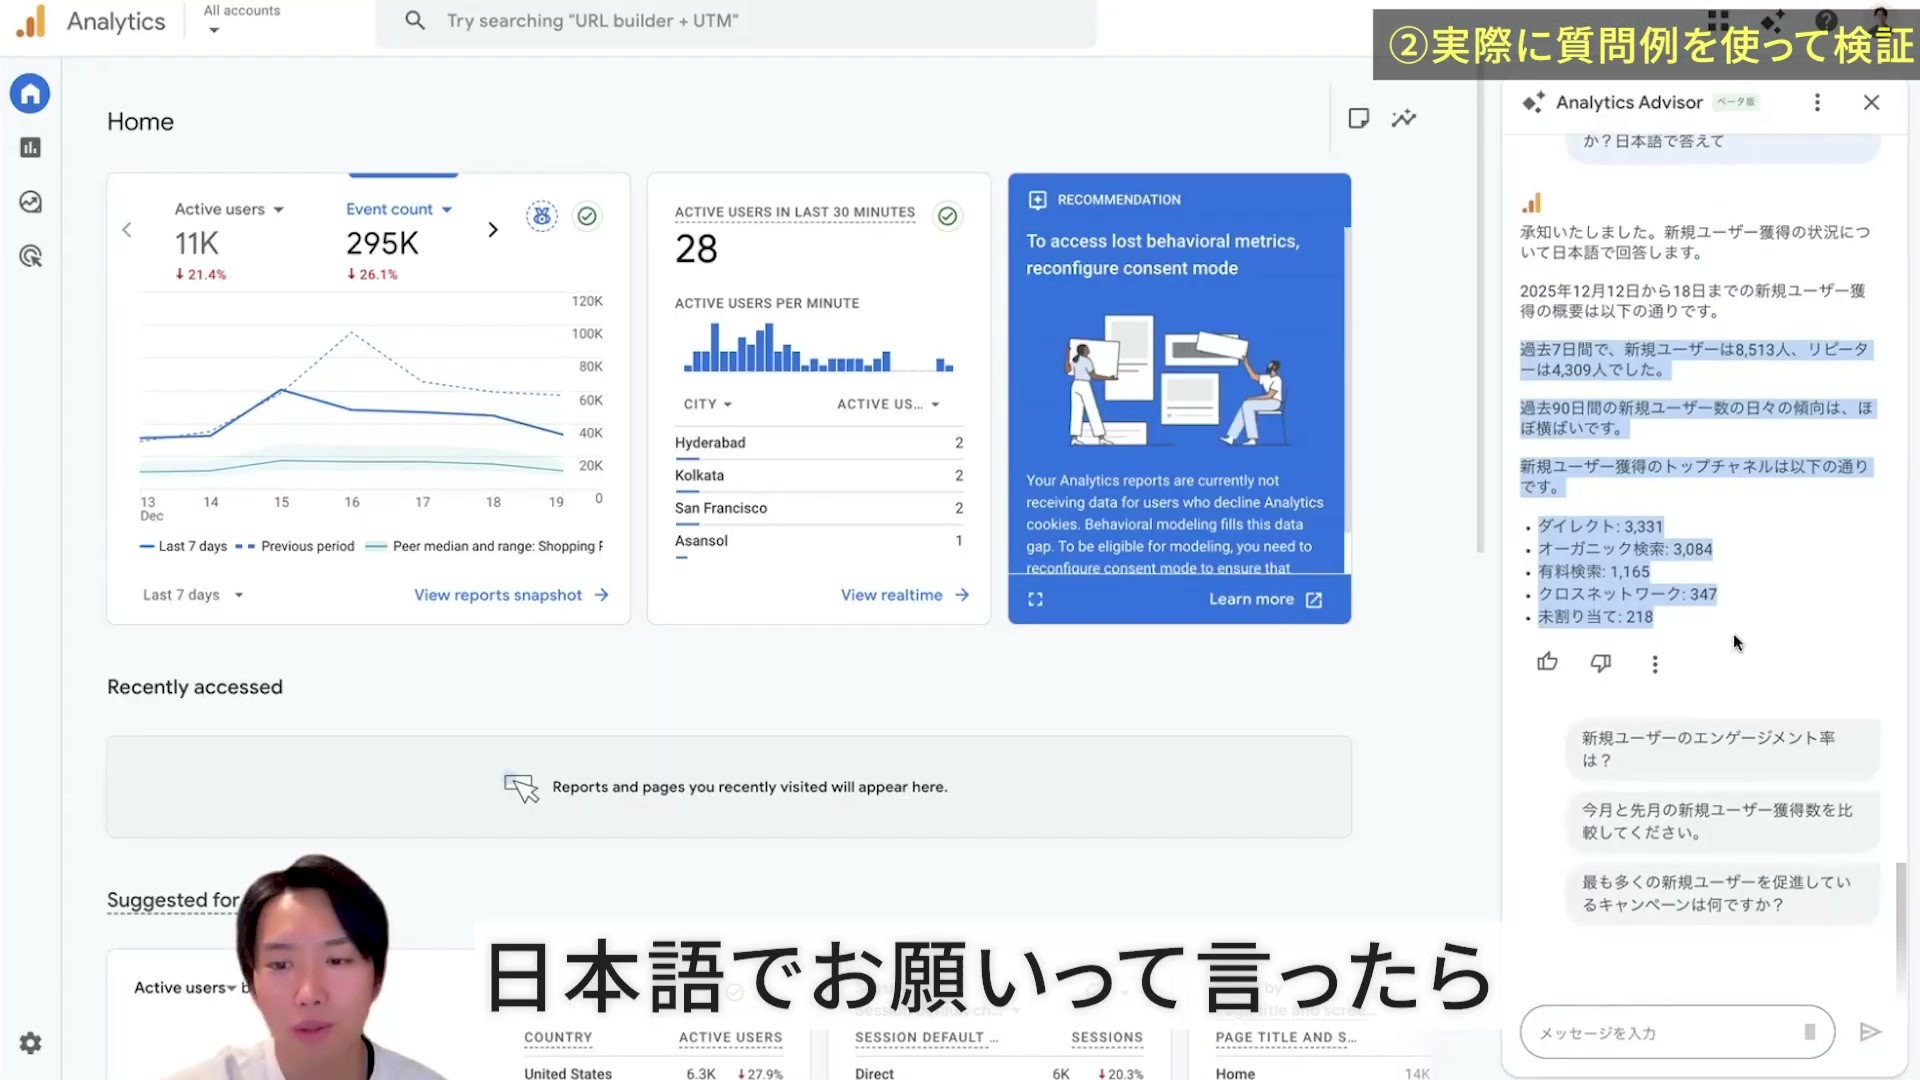Expand the recommendation card fullscreen icon

[1035, 599]
